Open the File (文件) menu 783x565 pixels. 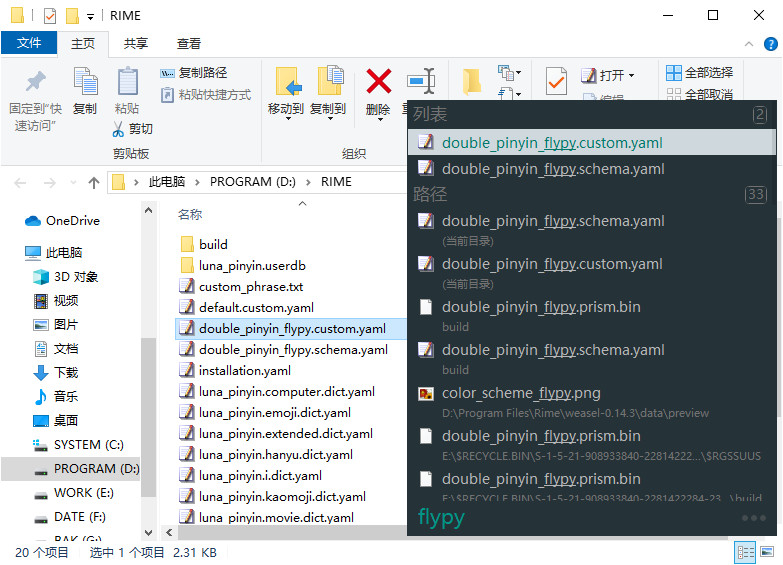tap(29, 43)
